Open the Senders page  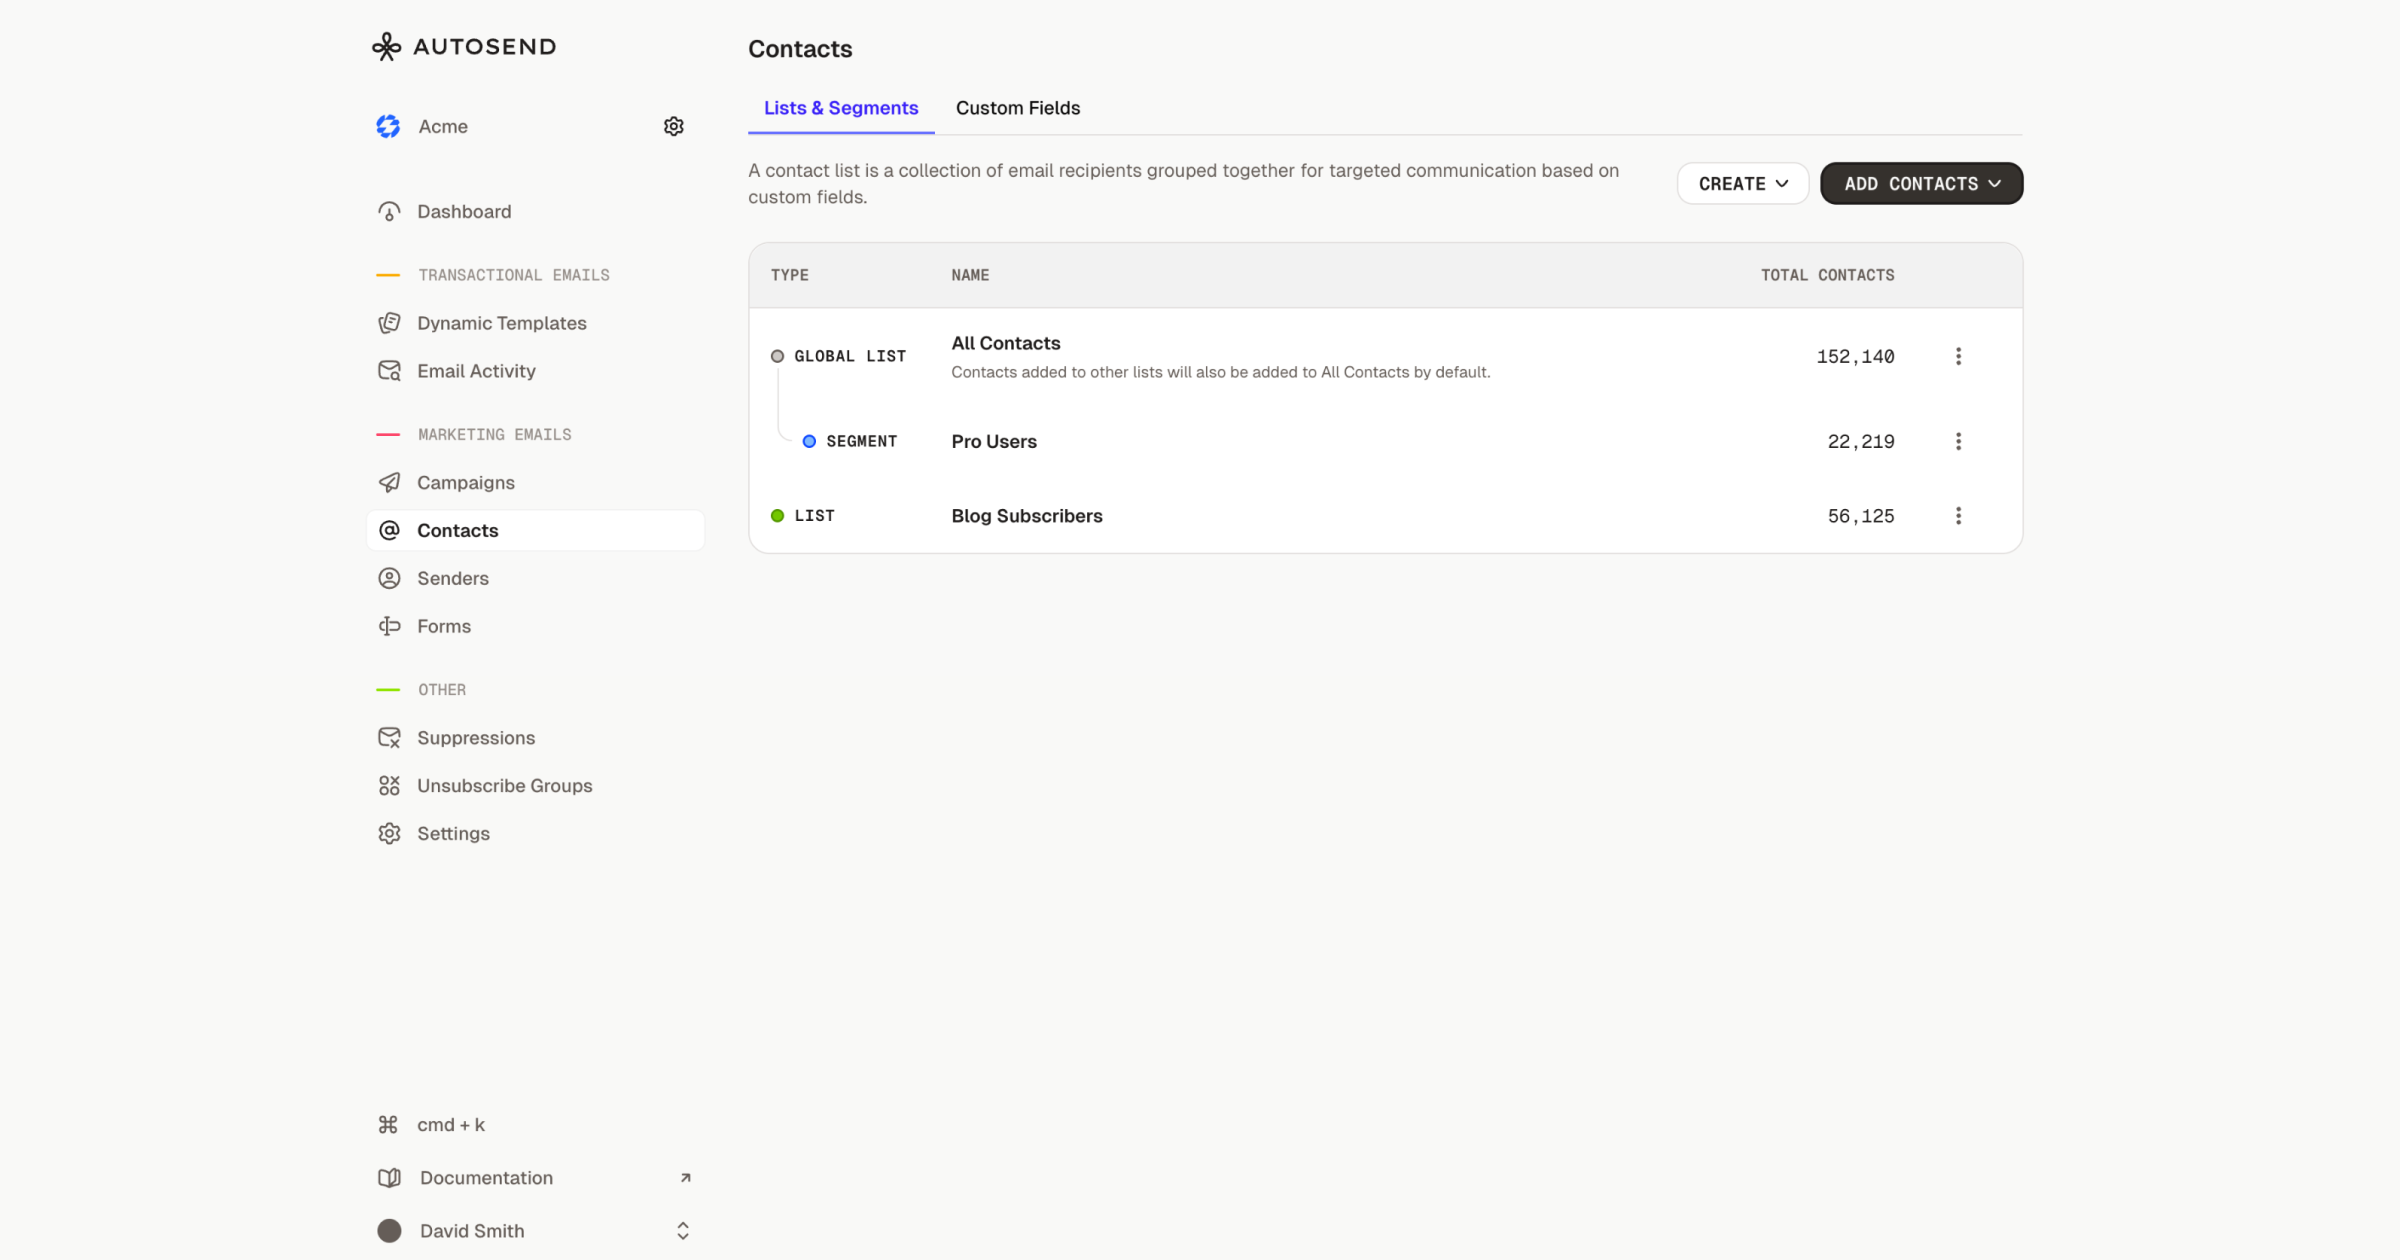pyautogui.click(x=452, y=578)
